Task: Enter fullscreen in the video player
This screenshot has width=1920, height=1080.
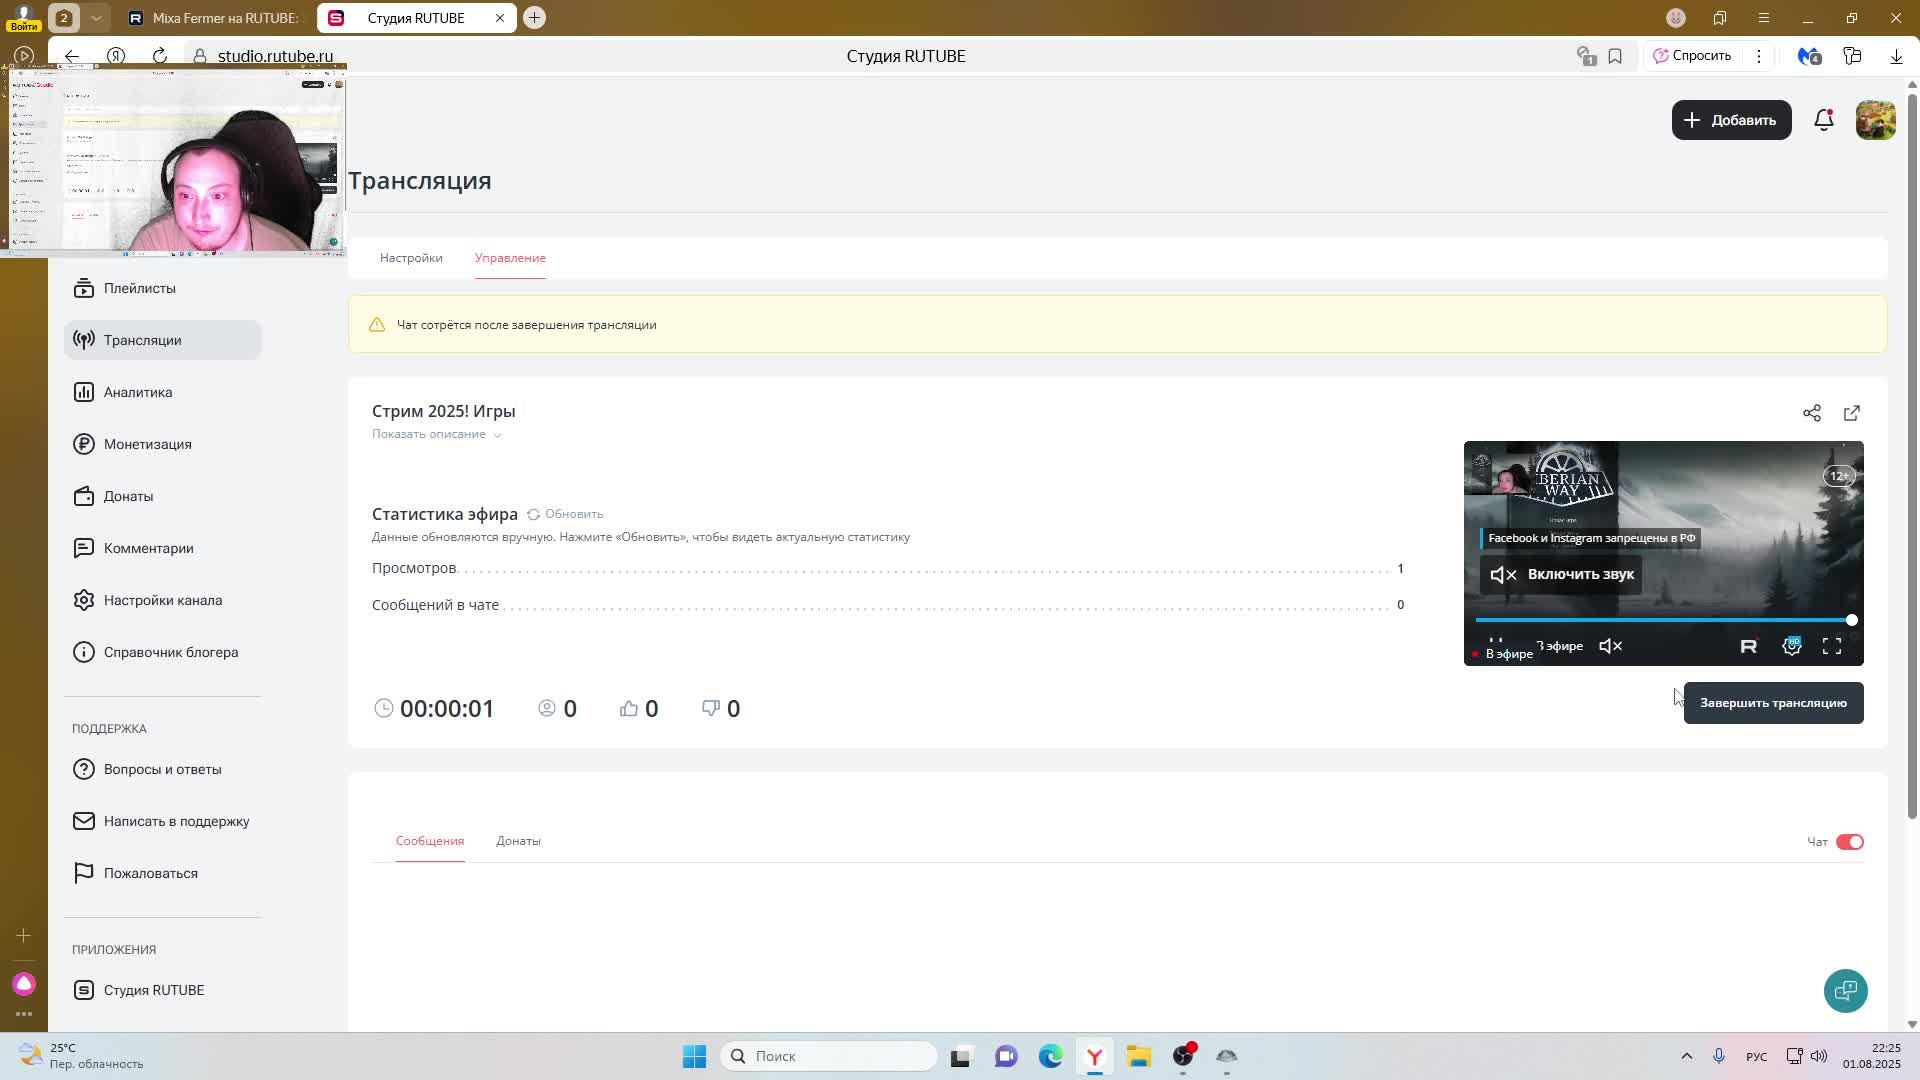Action: click(1831, 647)
